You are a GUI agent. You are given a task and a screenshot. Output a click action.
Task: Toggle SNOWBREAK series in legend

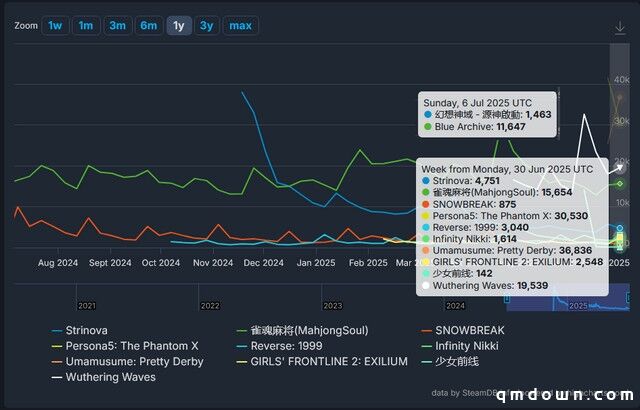coord(463,330)
